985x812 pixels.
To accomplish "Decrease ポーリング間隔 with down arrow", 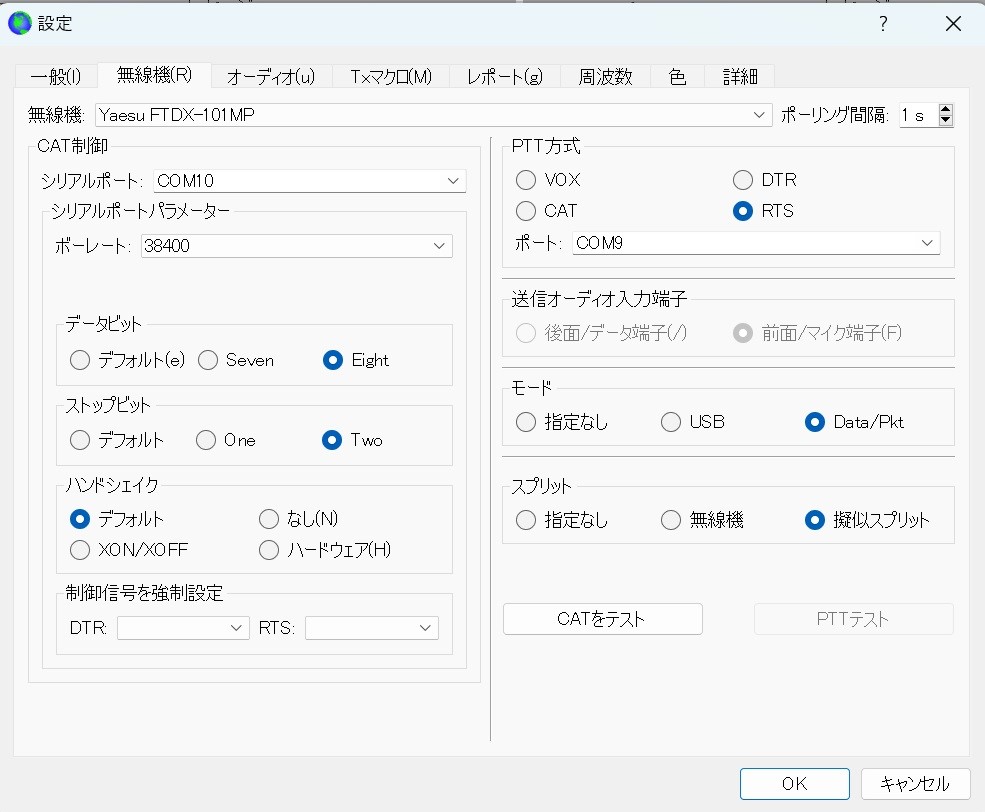I will tap(945, 121).
